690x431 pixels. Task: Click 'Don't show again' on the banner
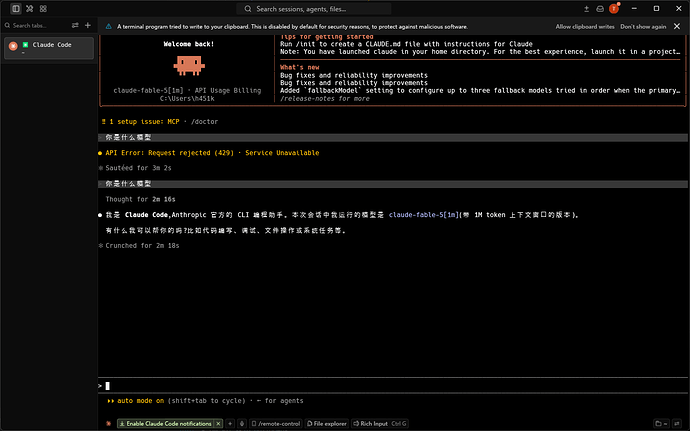point(643,26)
